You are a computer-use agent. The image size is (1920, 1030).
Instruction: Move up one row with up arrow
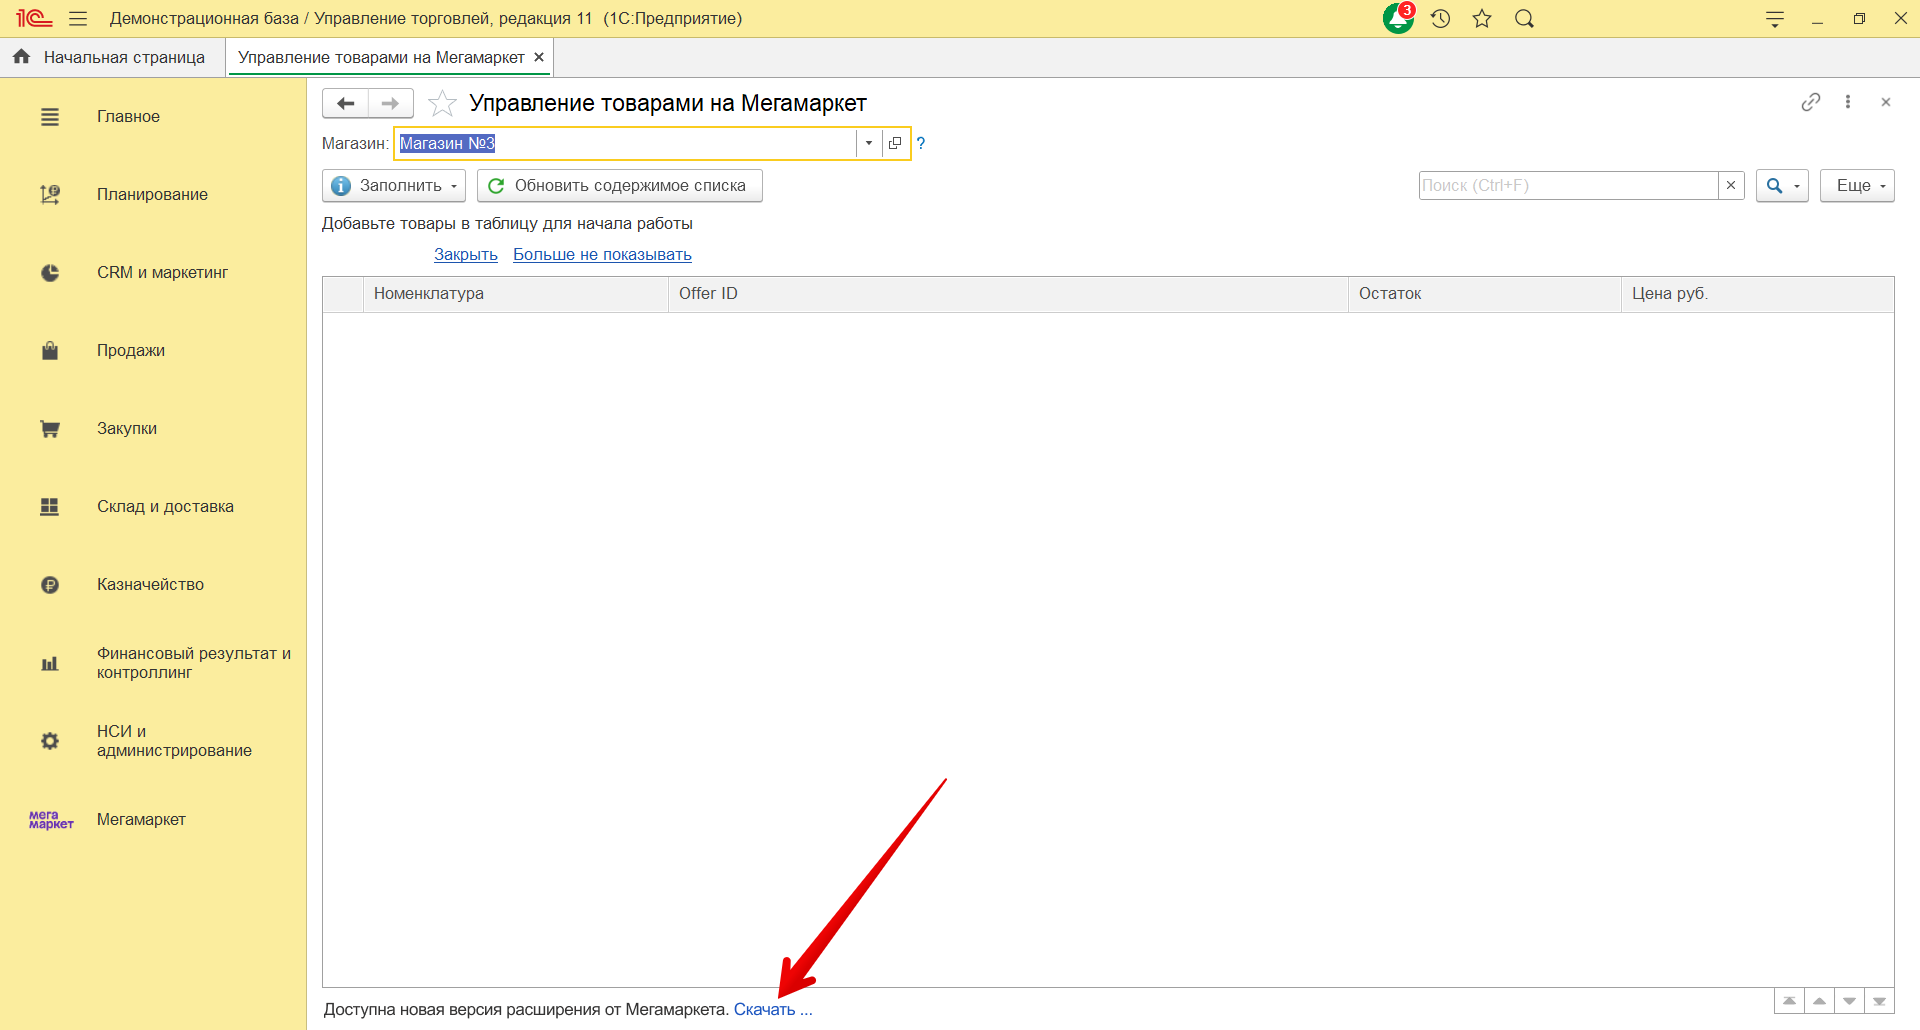1819,1001
